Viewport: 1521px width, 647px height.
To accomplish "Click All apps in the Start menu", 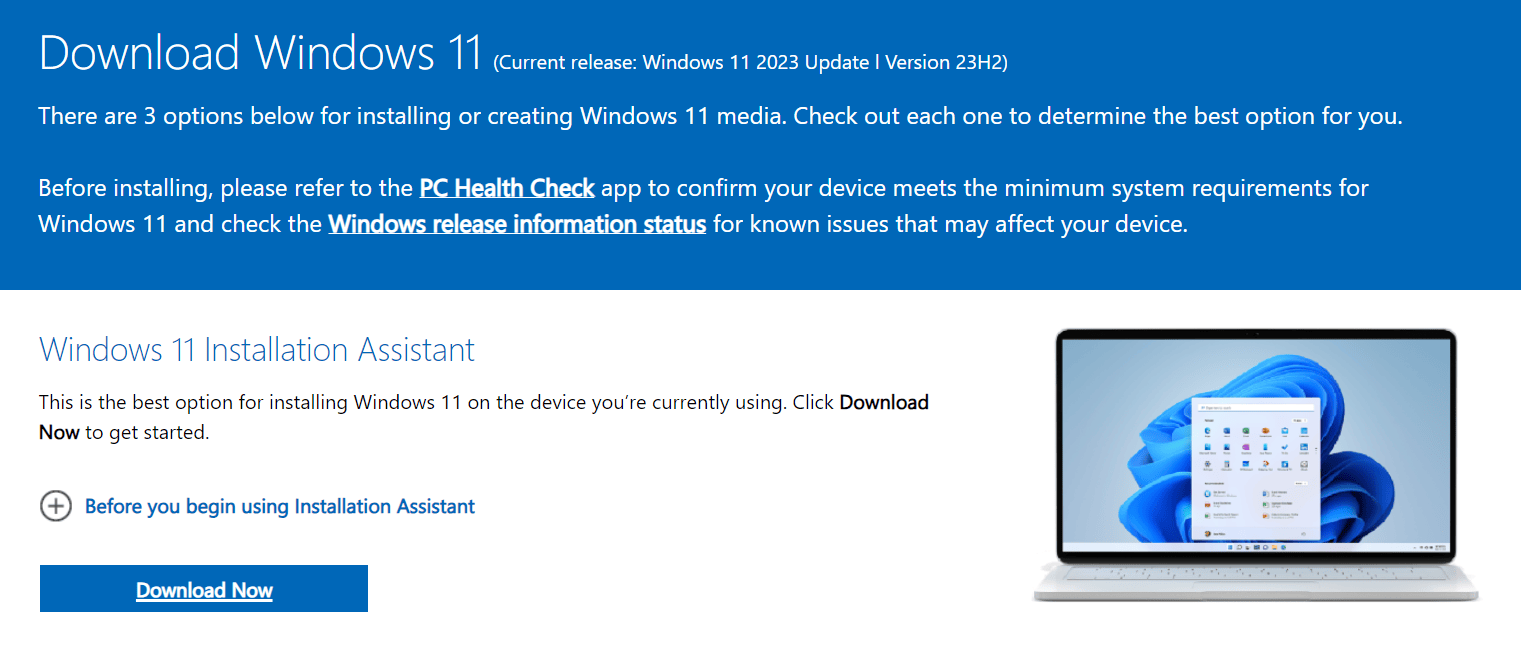I will (1300, 420).
